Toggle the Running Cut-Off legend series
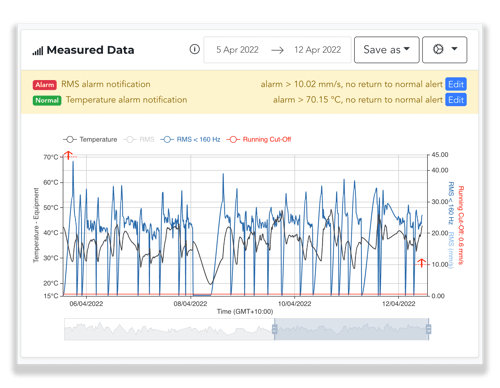 click(x=259, y=139)
